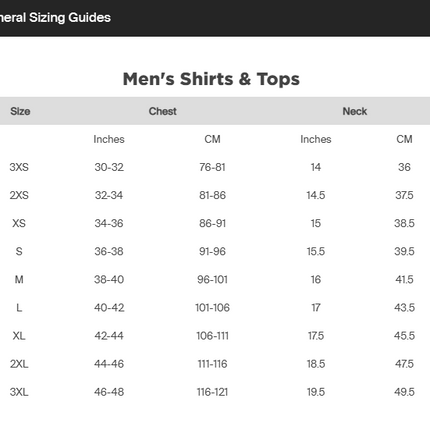Screen dimensions: 430x430
Task: Select the 3XS size row label
Action: (x=19, y=167)
